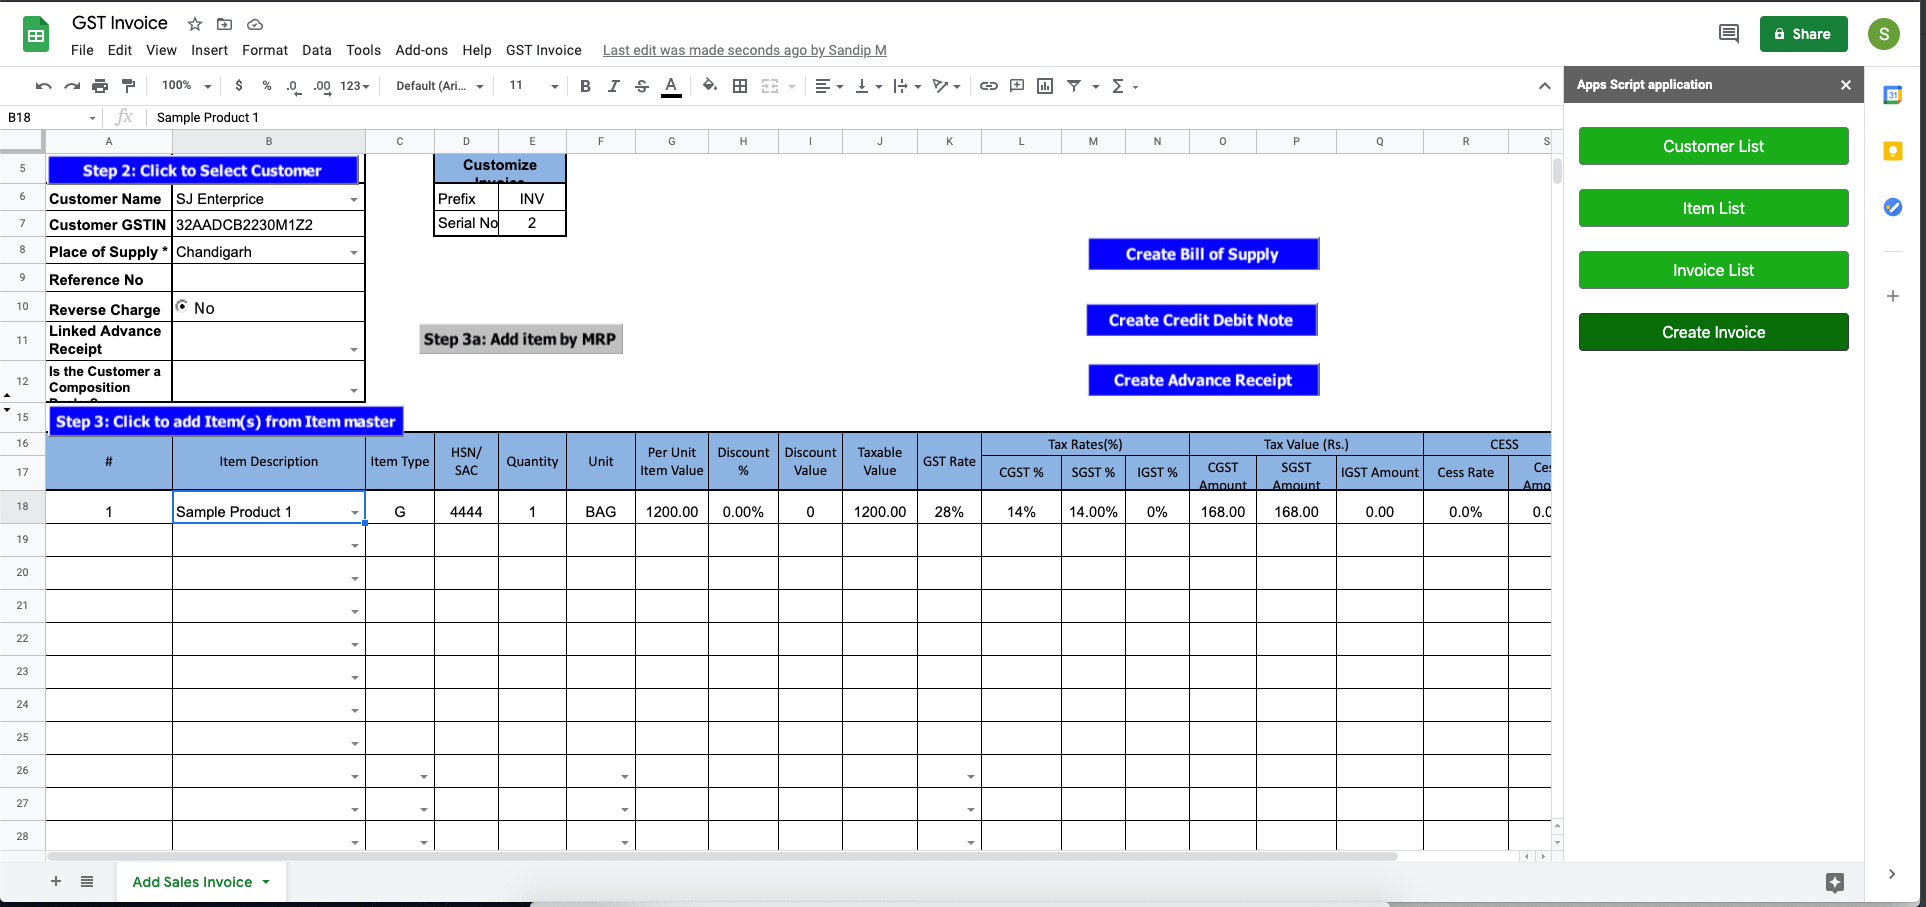Open the font size dropdown
The height and width of the screenshot is (907, 1926).
(554, 86)
